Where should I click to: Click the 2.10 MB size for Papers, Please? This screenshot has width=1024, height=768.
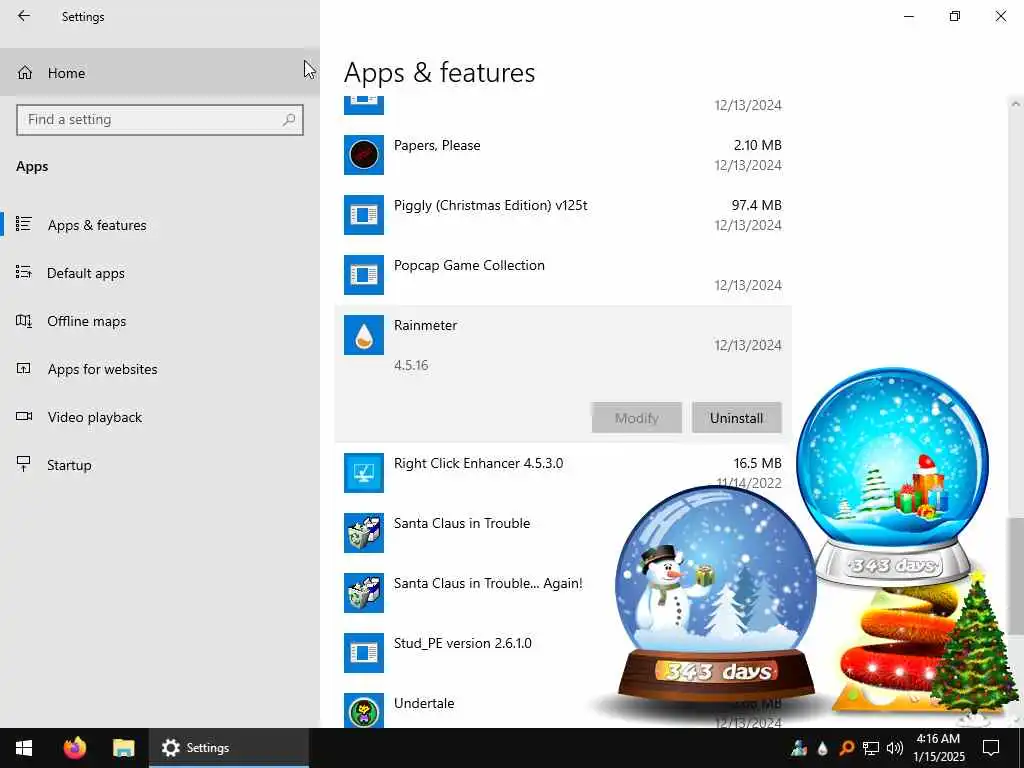(x=758, y=145)
